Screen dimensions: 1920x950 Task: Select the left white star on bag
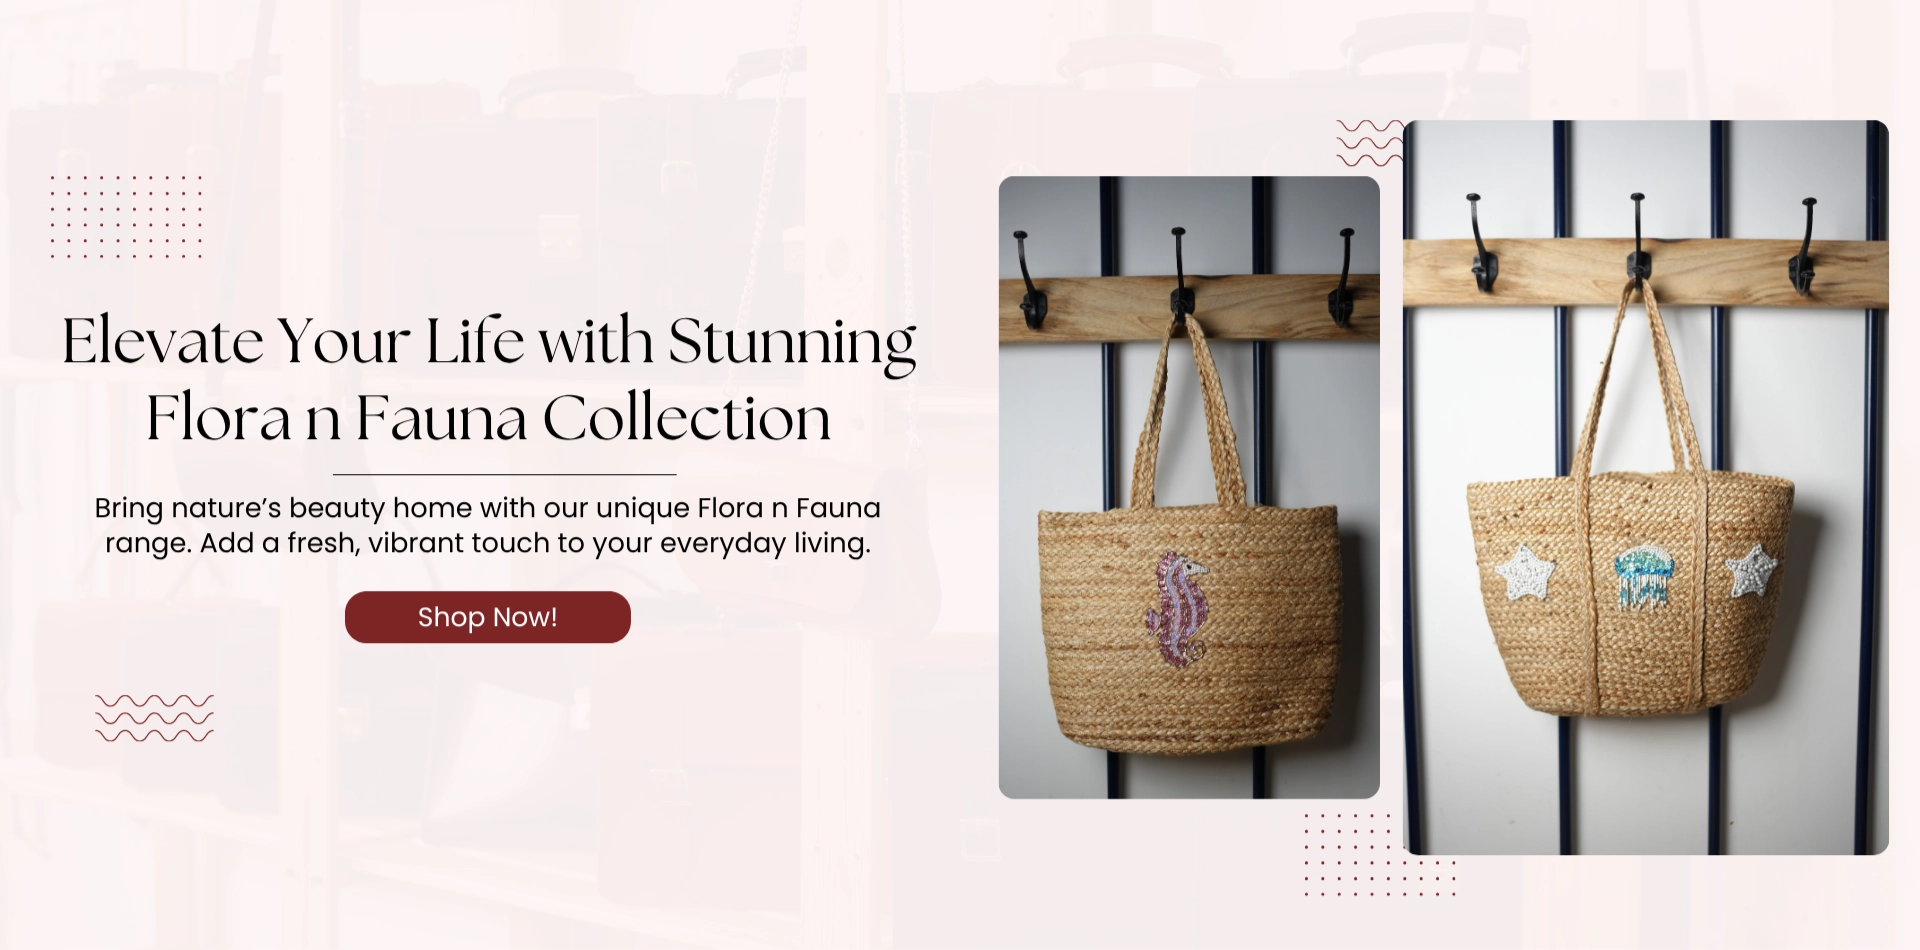(x=1525, y=572)
